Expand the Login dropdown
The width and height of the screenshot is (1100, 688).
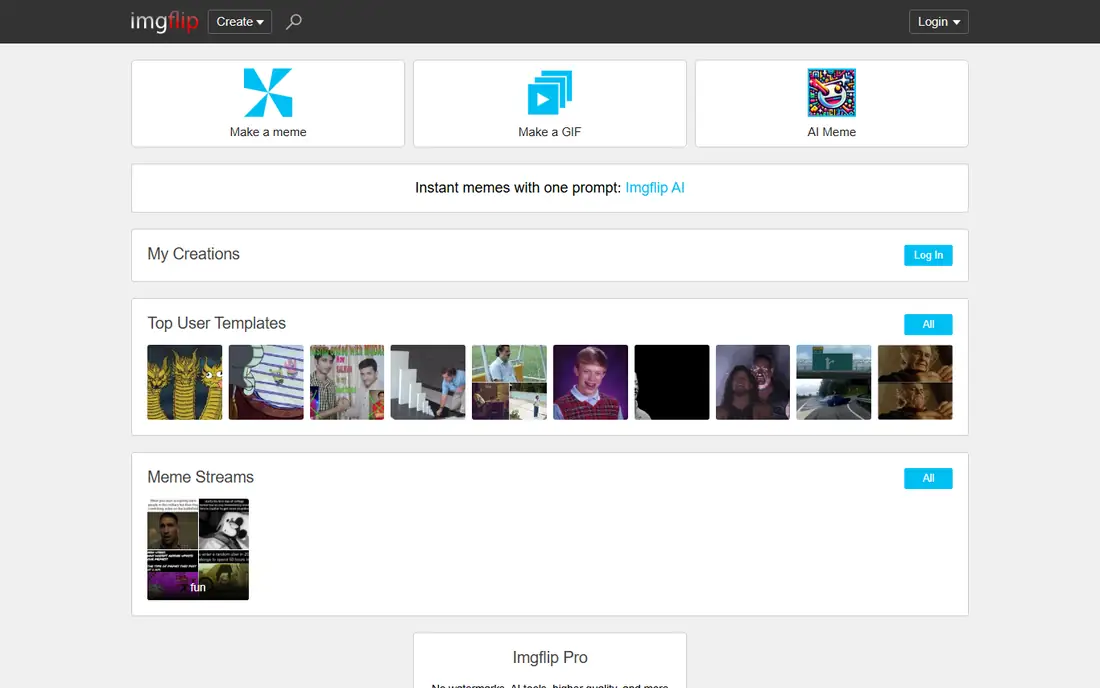tap(939, 22)
